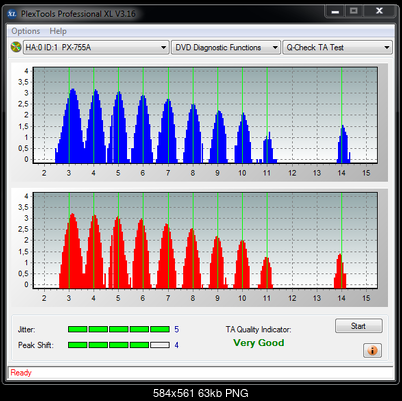Maximize the PlexTools window

354,12
